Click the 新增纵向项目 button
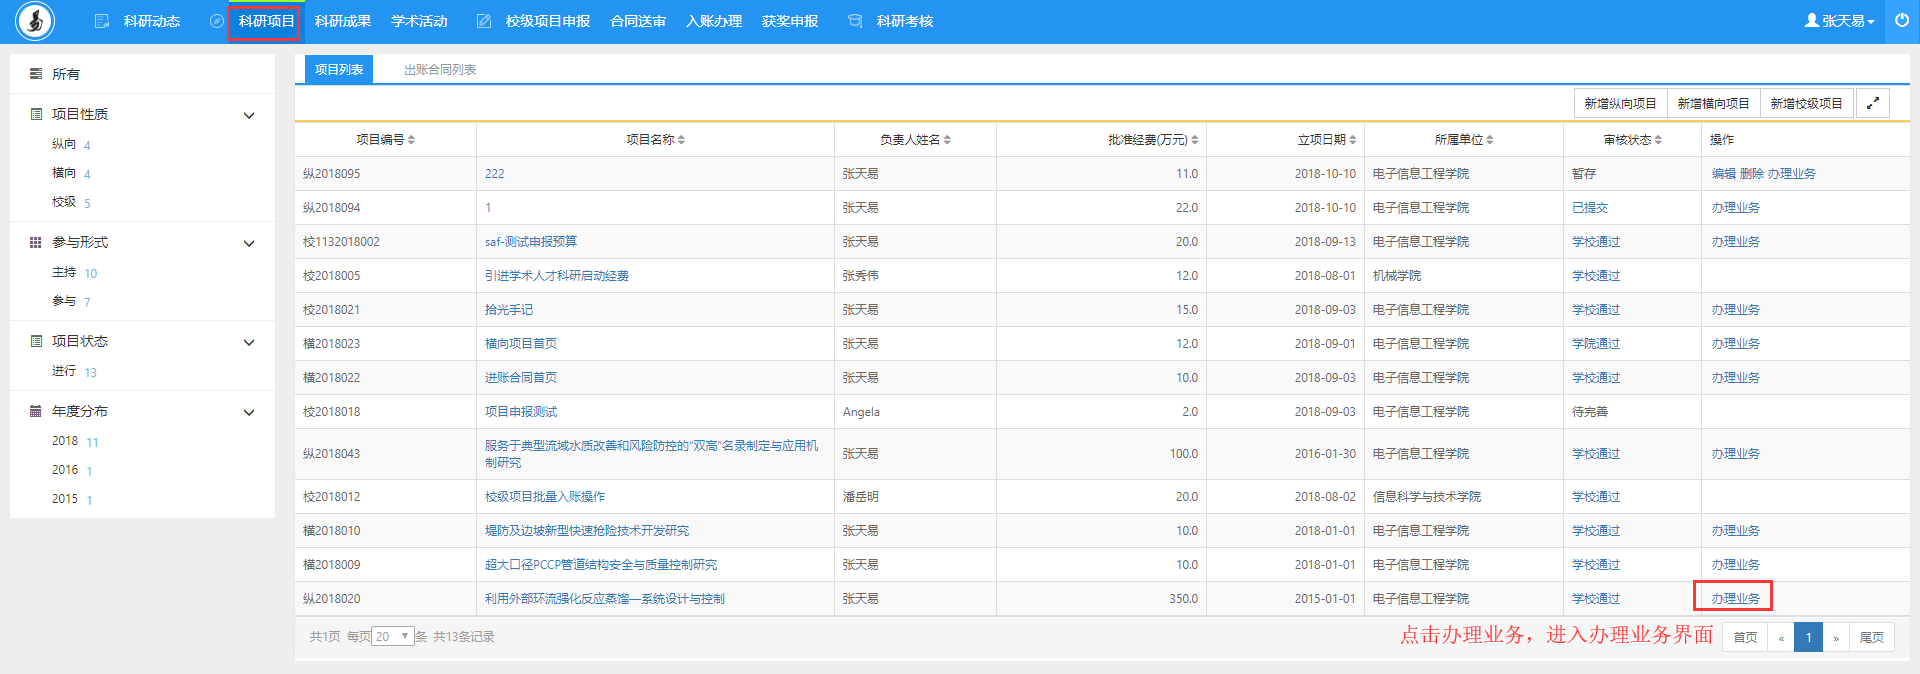 click(x=1620, y=103)
